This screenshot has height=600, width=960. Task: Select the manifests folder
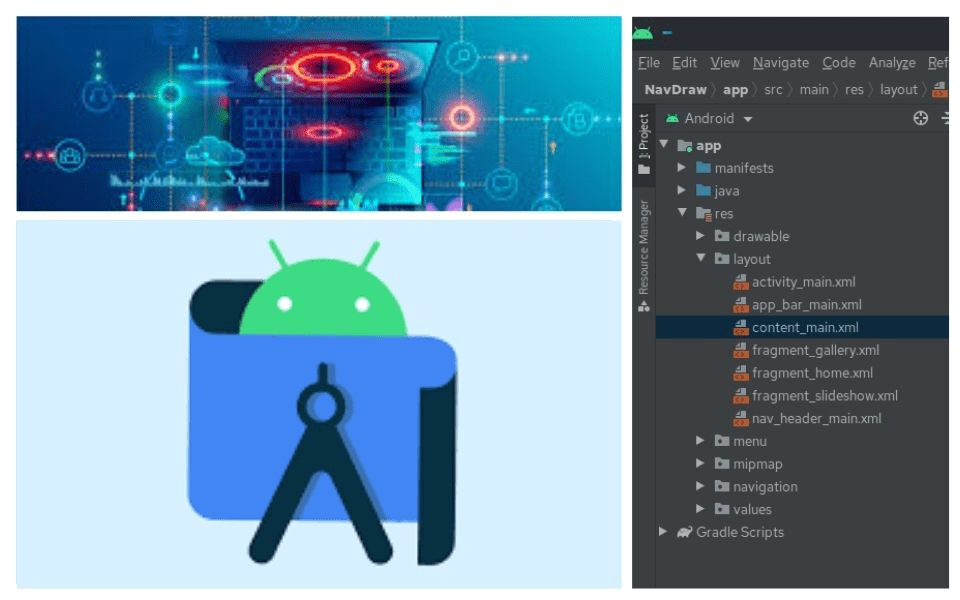(x=744, y=167)
